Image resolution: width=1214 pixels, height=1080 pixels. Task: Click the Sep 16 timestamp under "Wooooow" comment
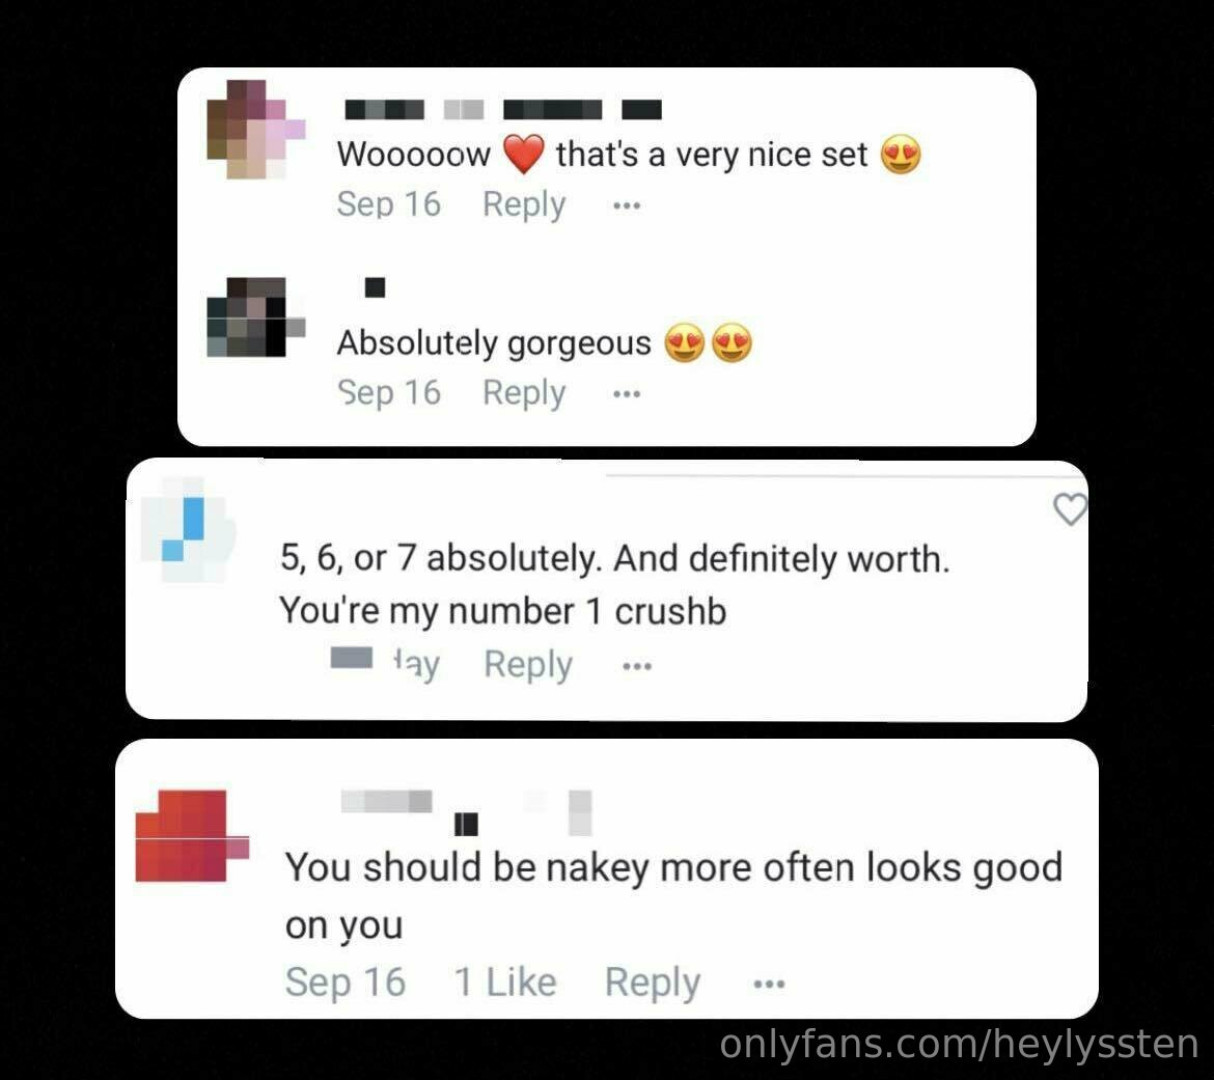[388, 205]
